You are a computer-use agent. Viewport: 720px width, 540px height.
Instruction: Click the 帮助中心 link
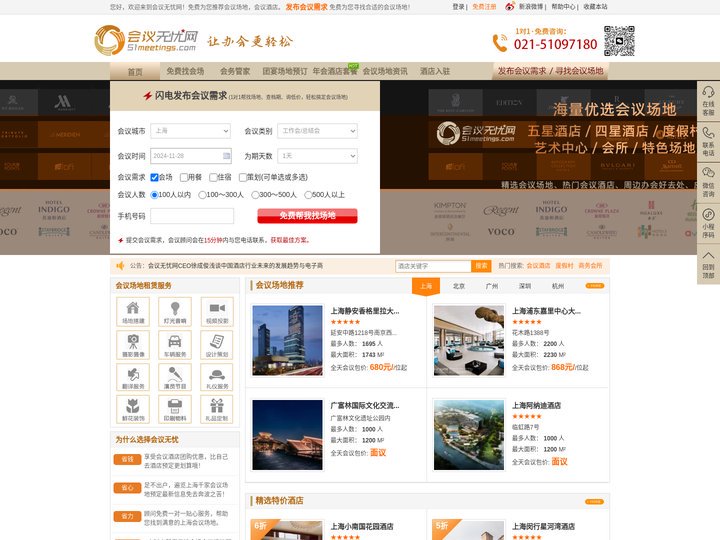(563, 7)
